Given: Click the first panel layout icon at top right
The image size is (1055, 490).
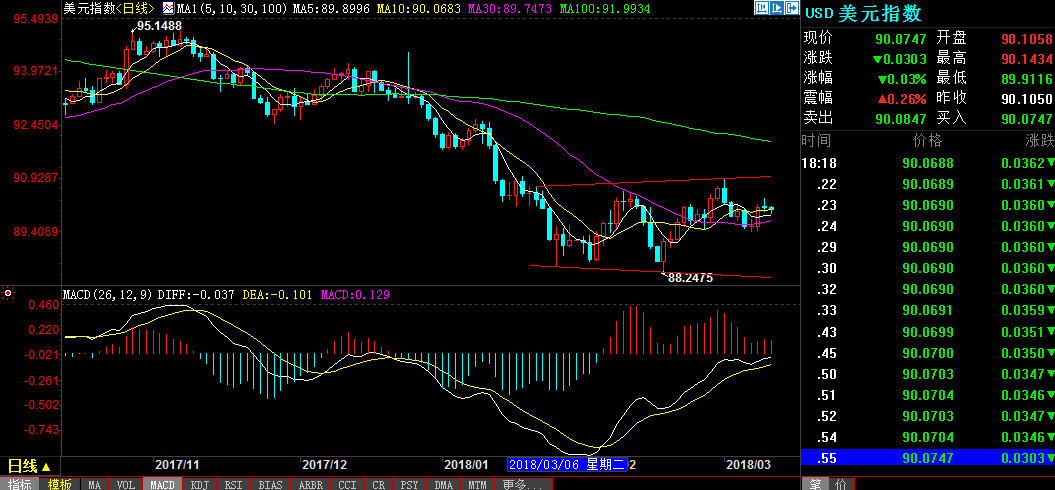Looking at the screenshot, I should click(x=763, y=8).
